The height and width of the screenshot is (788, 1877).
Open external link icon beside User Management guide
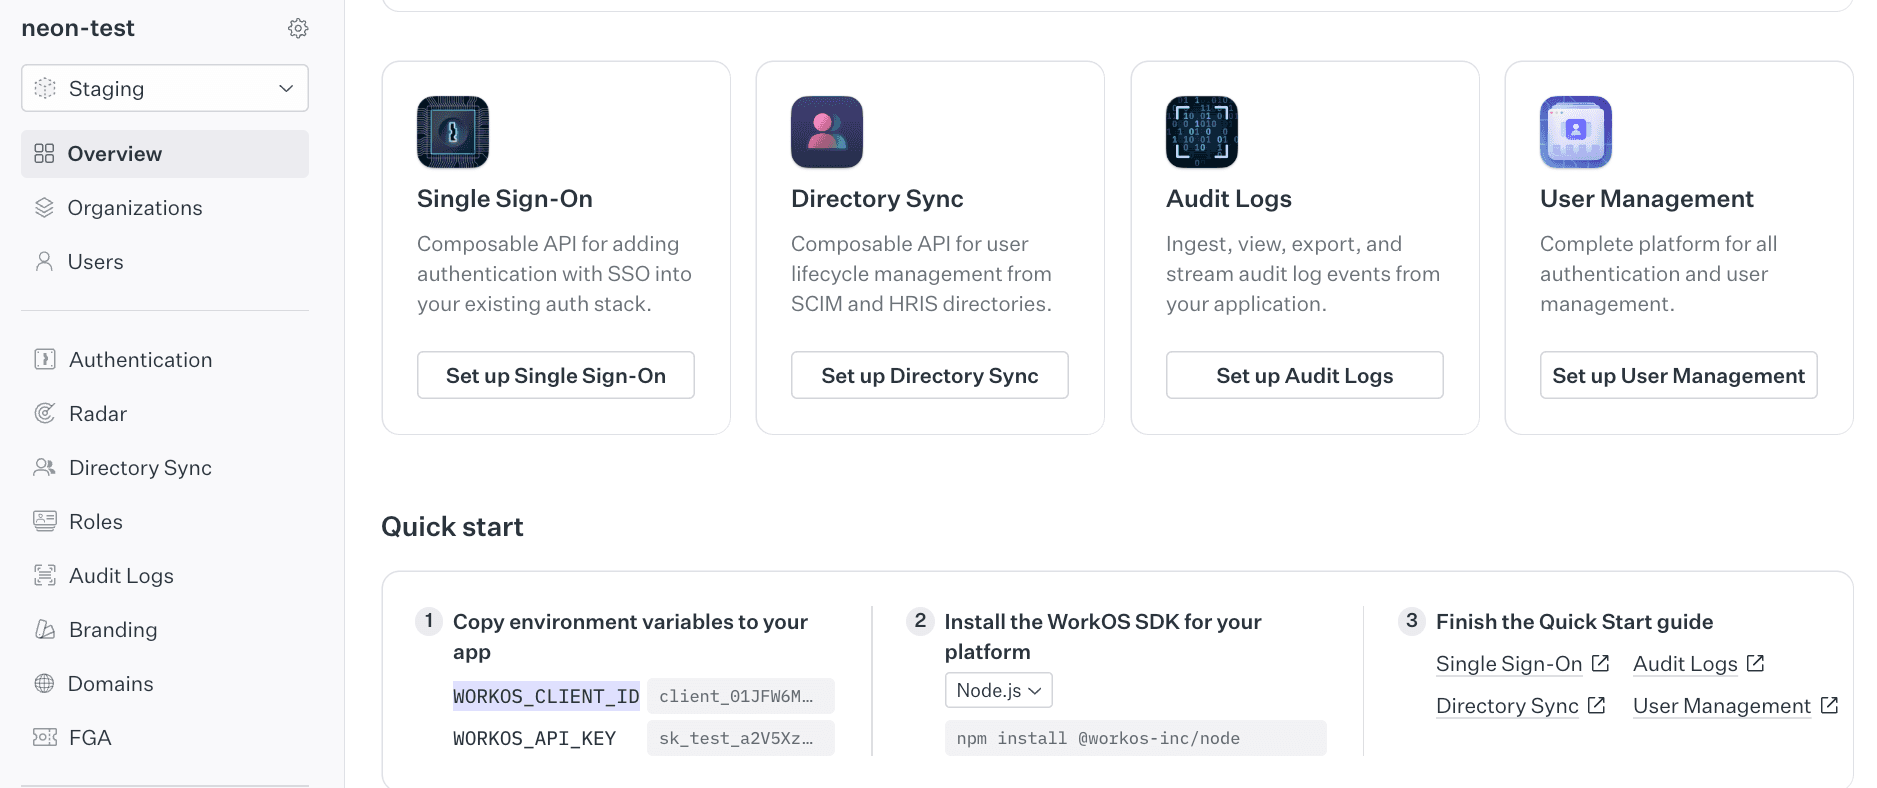pyautogui.click(x=1829, y=705)
